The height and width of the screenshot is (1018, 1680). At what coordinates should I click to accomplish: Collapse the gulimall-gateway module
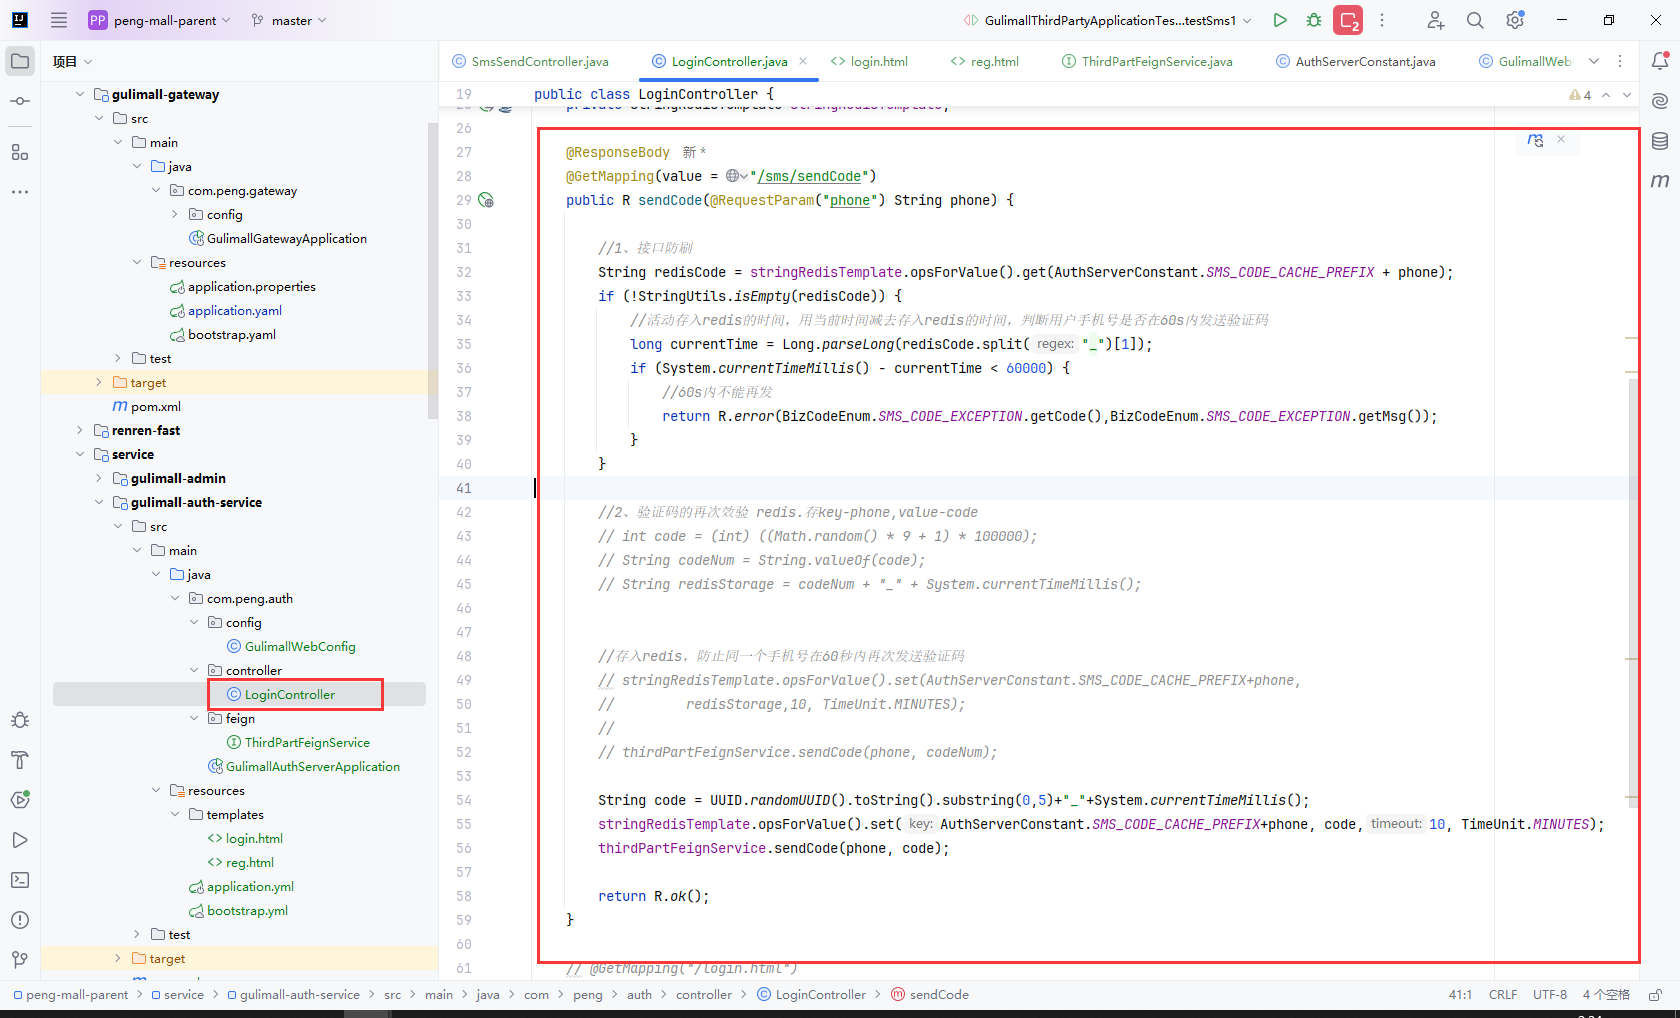(80, 94)
